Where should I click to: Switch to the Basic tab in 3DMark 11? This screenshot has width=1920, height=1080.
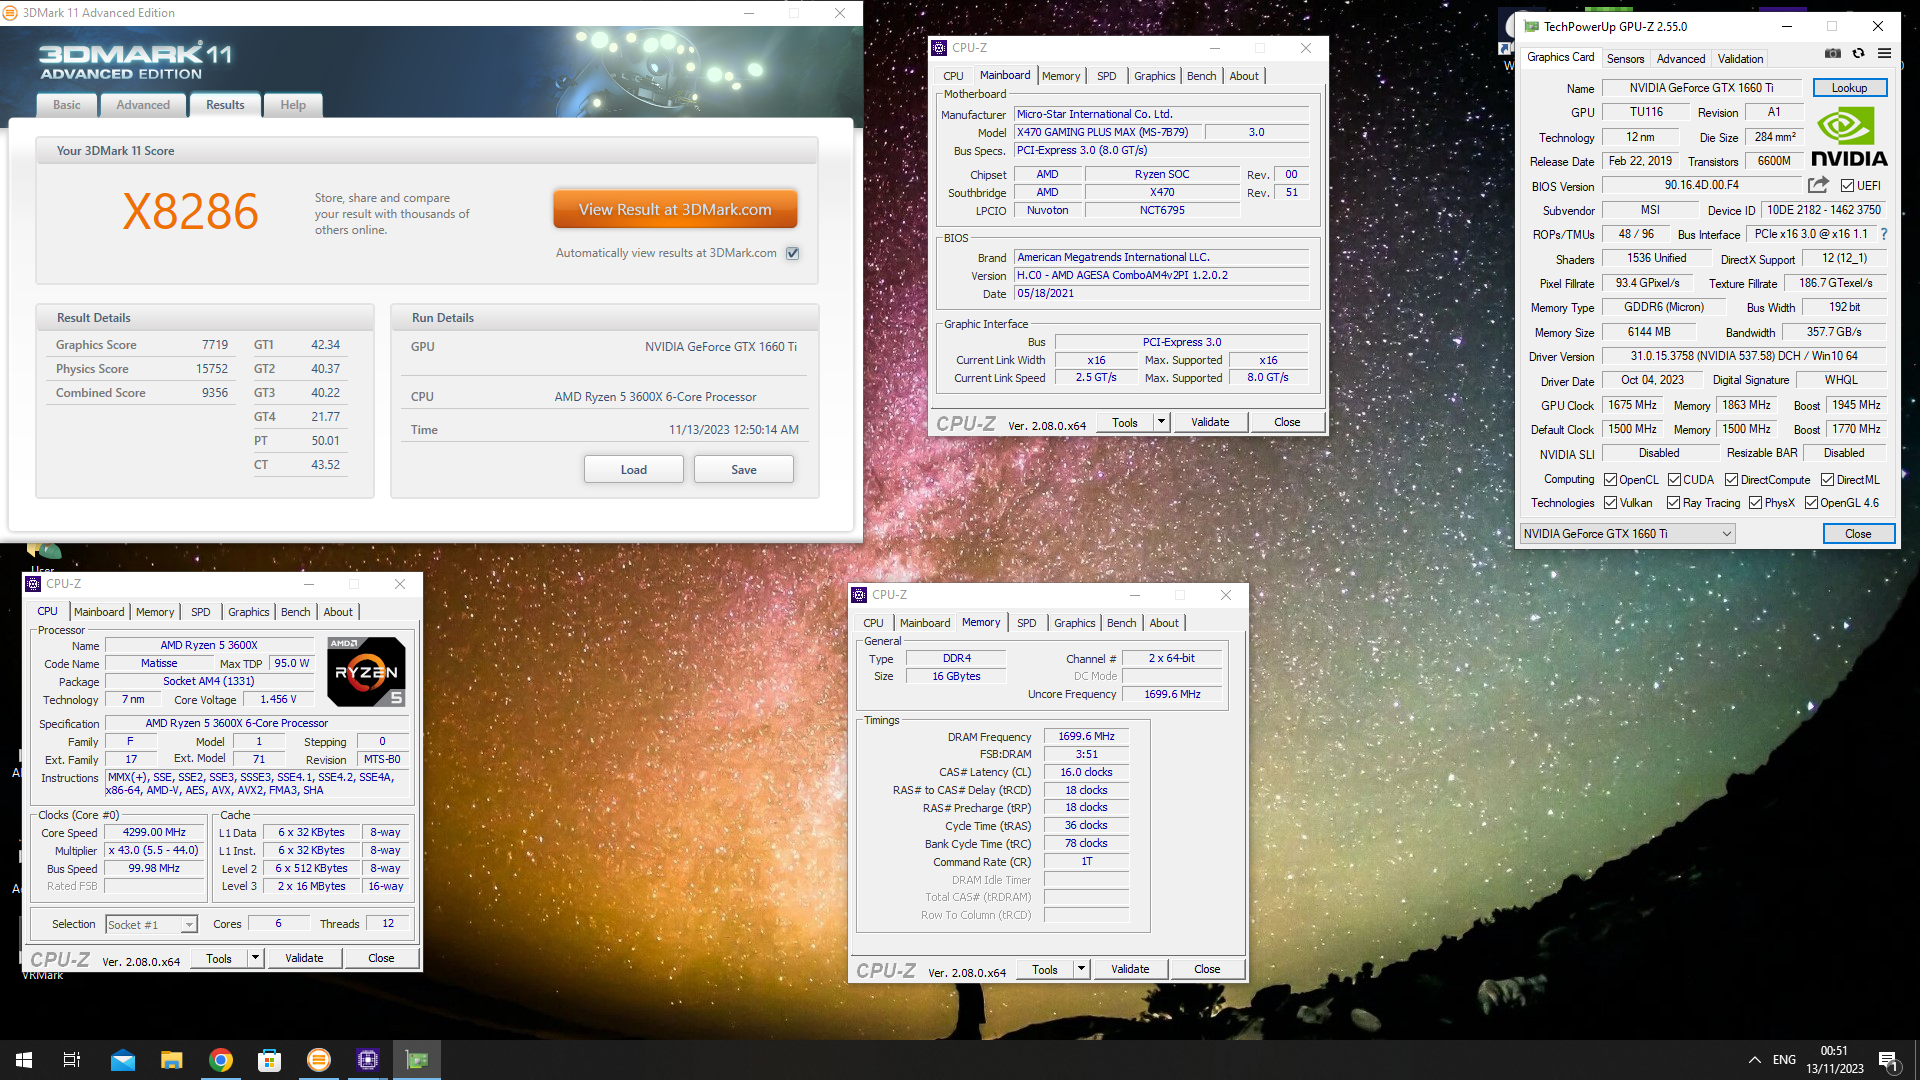67,105
